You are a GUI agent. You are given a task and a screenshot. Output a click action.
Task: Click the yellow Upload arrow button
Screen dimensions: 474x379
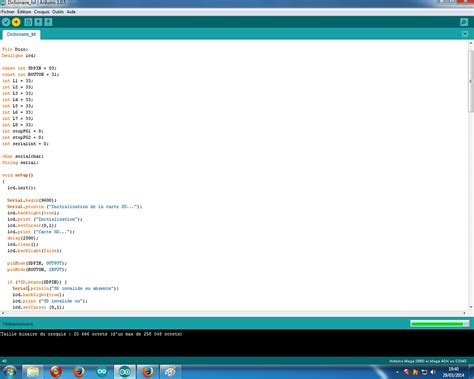click(x=16, y=22)
